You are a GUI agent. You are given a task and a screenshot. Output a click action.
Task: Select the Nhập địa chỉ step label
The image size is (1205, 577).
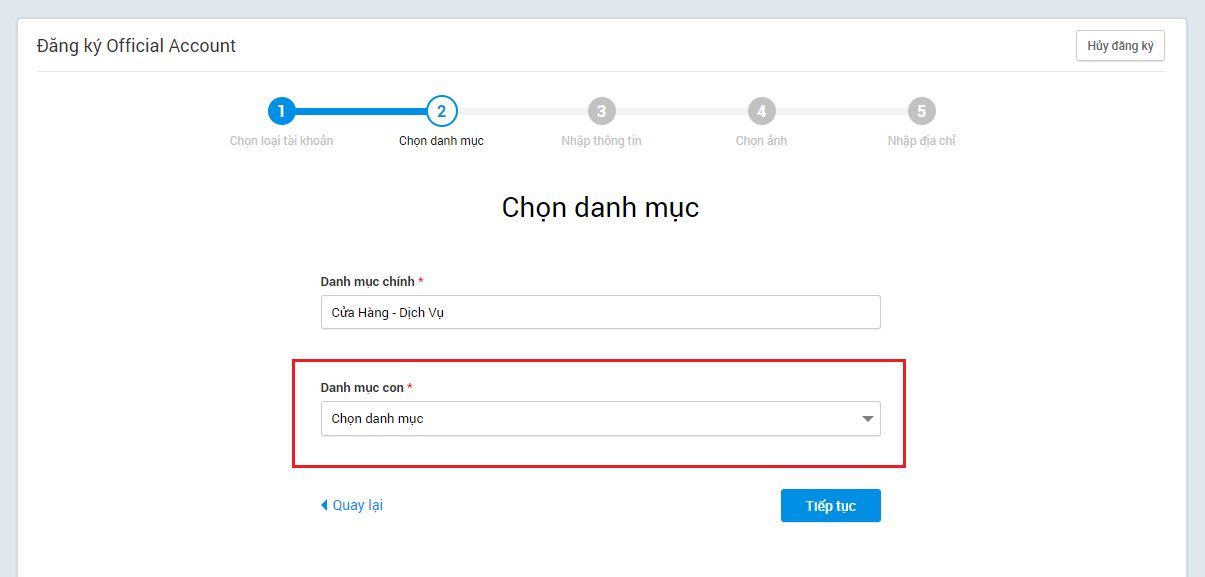[921, 141]
